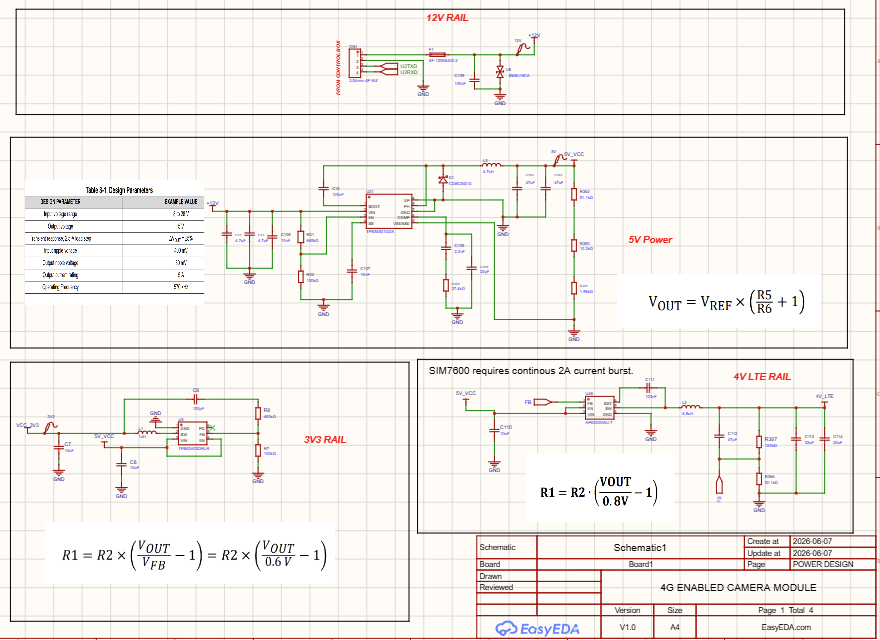880x640 pixels.
Task: Select resistor R7 100kΩ
Action: [258, 450]
